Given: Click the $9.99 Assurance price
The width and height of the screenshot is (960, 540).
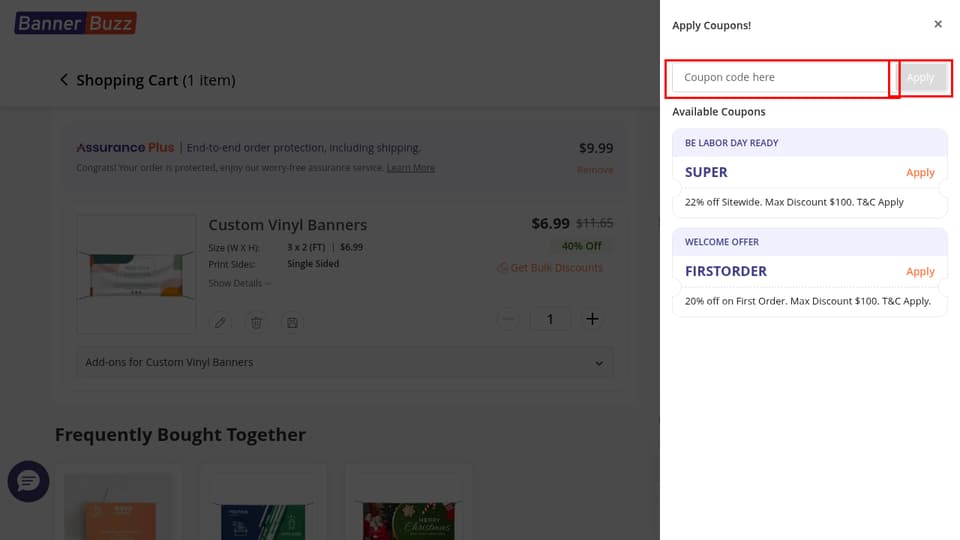Looking at the screenshot, I should [x=596, y=148].
